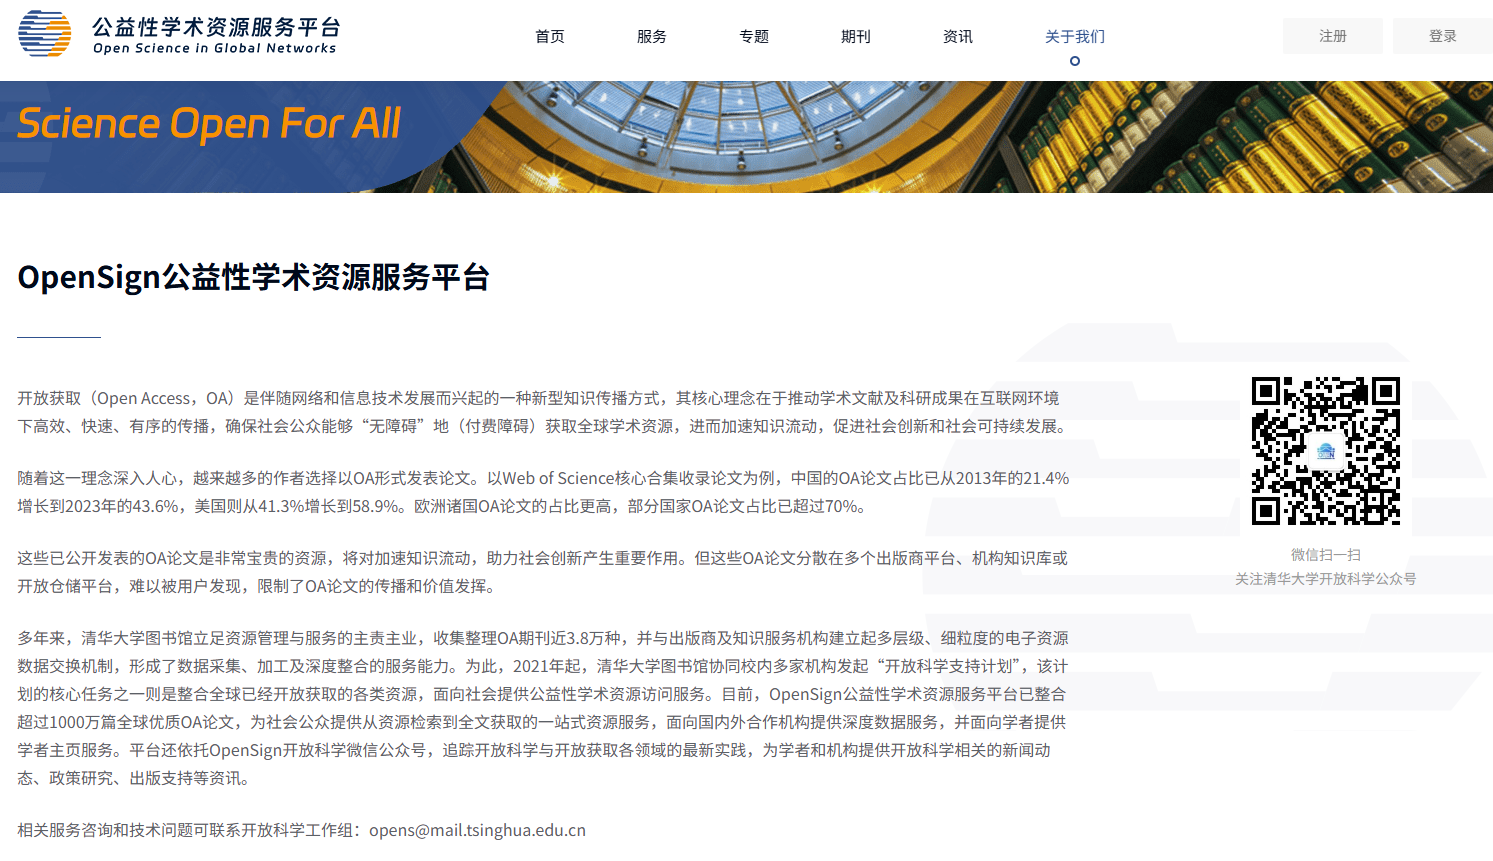This screenshot has width=1493, height=861.
Task: Click the 微信扫一扫 caption
Action: [1326, 555]
